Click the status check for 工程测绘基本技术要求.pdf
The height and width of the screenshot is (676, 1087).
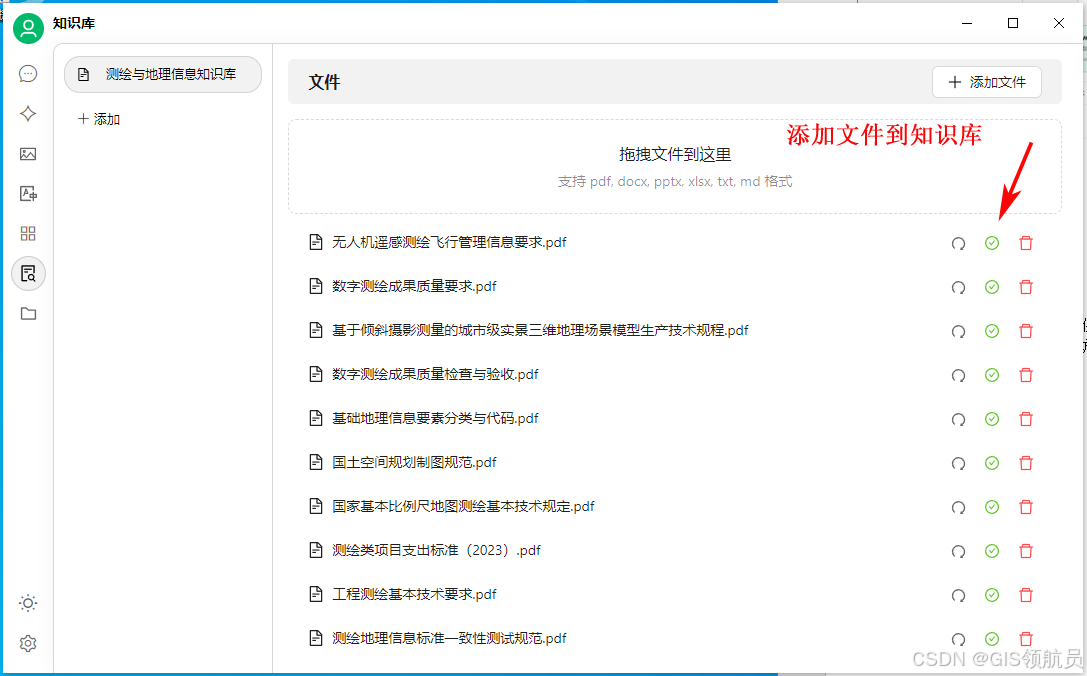992,595
